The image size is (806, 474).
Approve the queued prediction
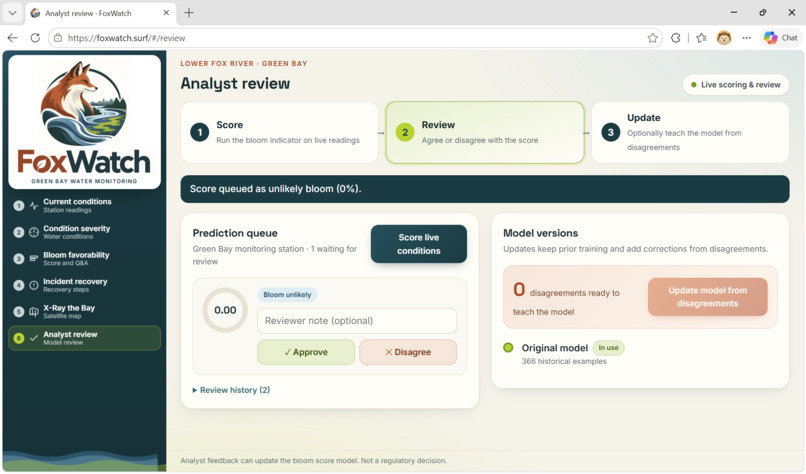[306, 352]
